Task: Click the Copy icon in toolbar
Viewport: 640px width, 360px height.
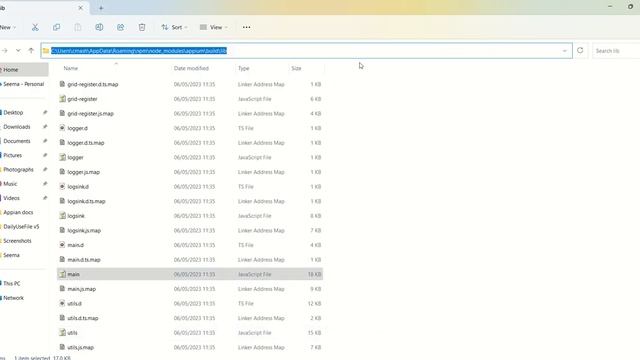Action: pyautogui.click(x=56, y=27)
